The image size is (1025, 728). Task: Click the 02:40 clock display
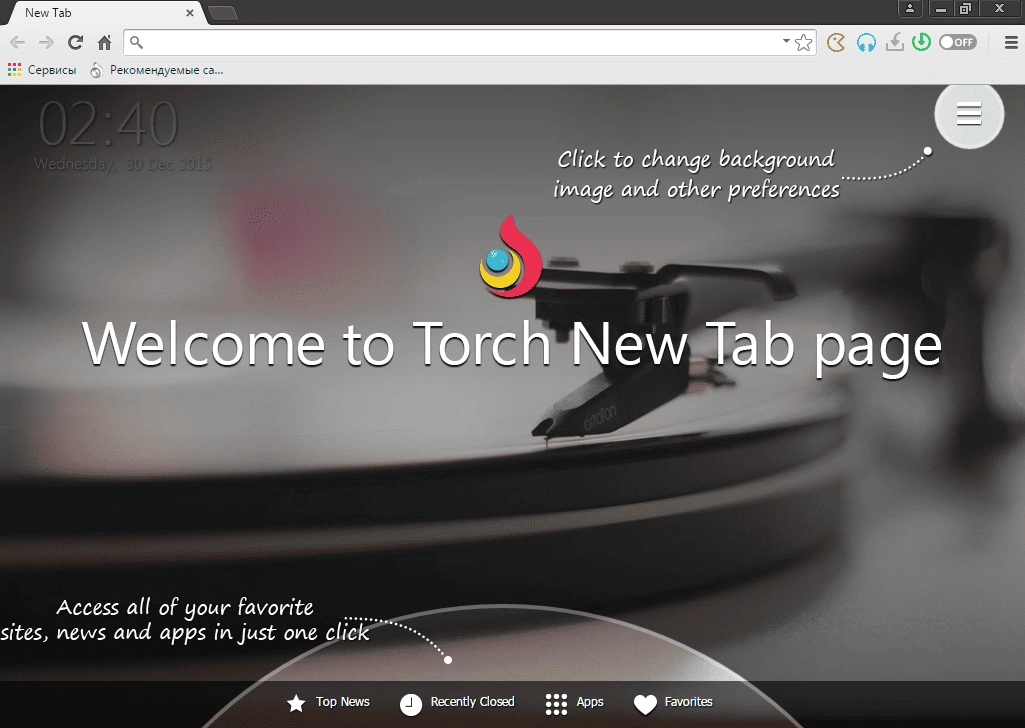point(109,124)
